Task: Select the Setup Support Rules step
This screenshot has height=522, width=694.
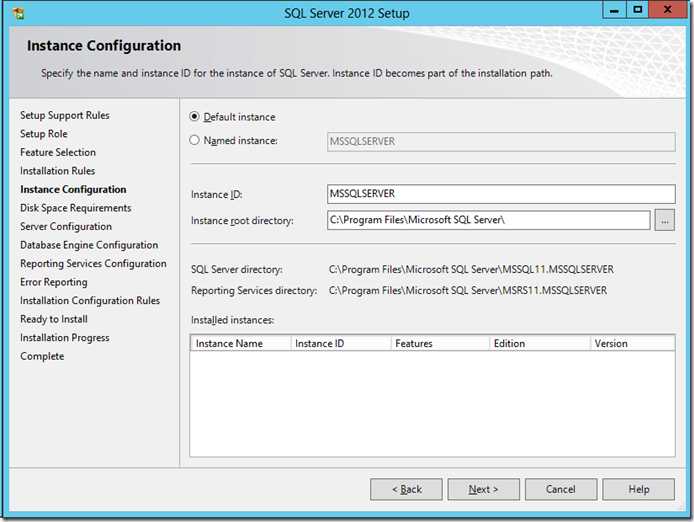Action: [x=65, y=115]
